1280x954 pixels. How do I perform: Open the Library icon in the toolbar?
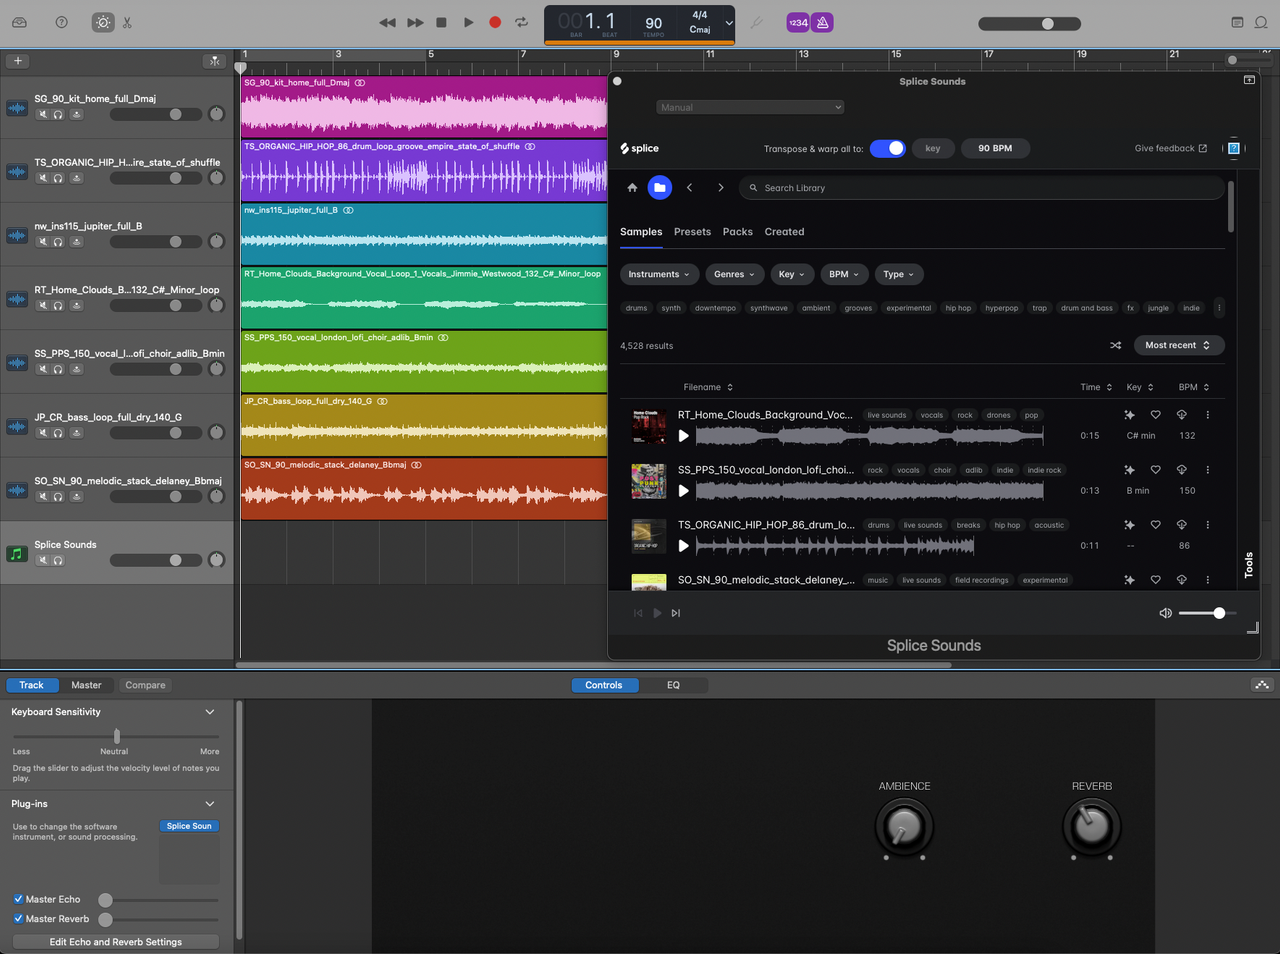pos(19,22)
